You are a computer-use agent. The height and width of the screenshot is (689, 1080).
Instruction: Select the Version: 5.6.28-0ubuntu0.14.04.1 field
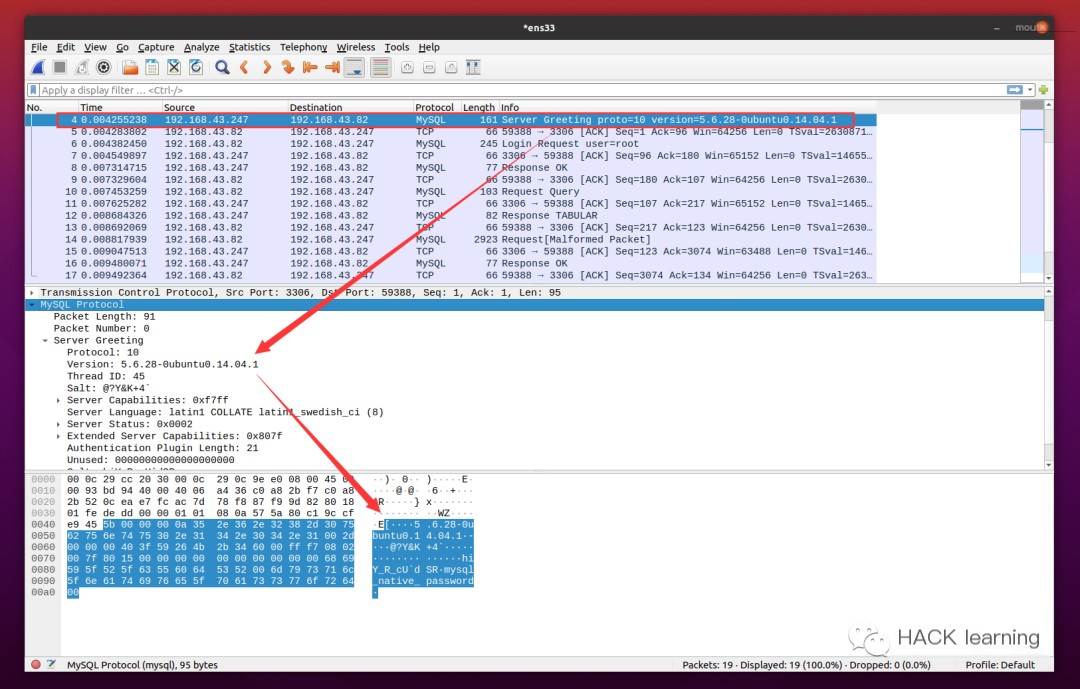tap(163, 364)
